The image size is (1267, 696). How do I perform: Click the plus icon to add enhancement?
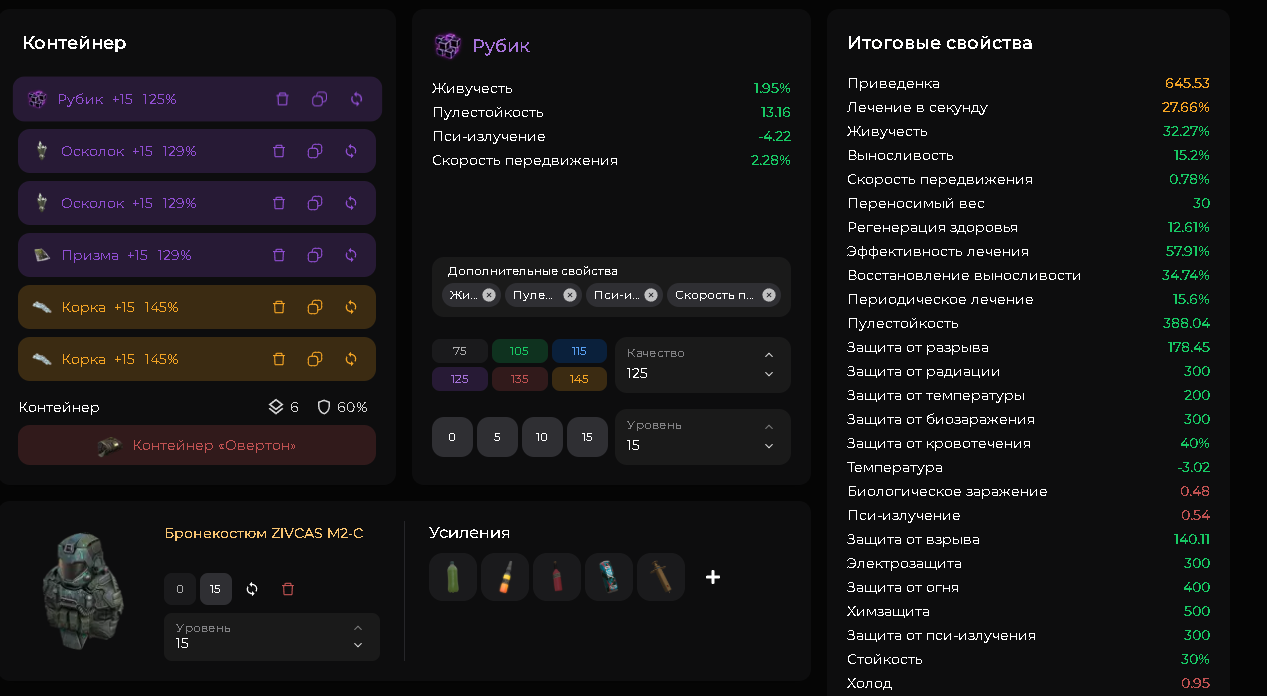pyautogui.click(x=713, y=577)
